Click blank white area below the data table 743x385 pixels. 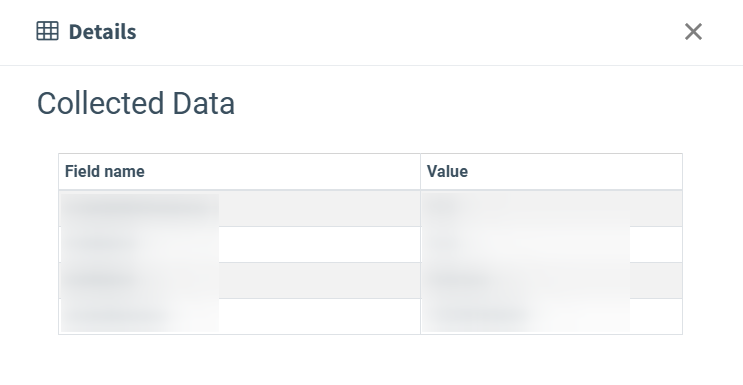[x=372, y=360]
